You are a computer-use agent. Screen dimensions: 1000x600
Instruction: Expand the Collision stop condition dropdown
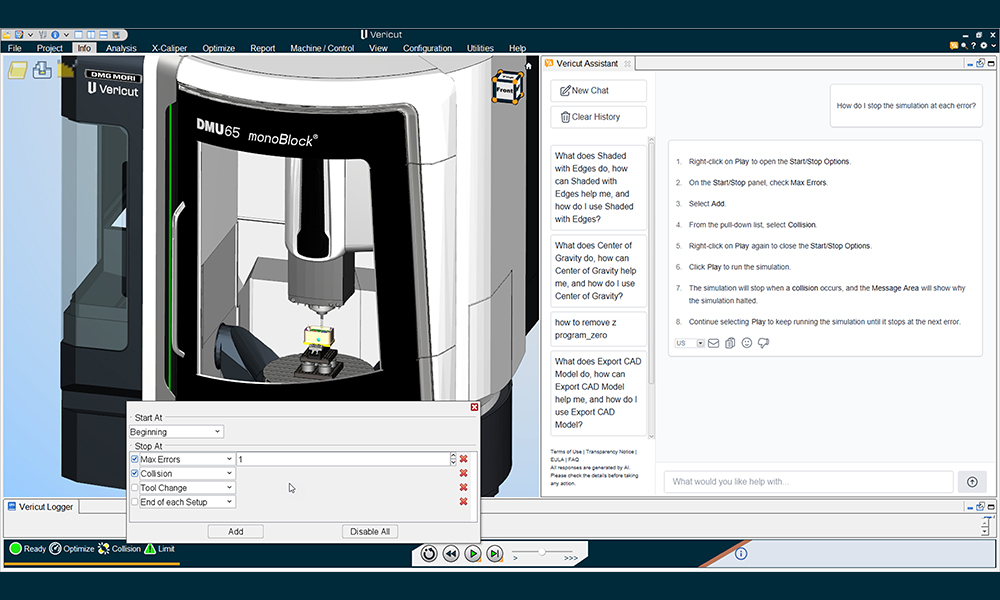pos(187,474)
